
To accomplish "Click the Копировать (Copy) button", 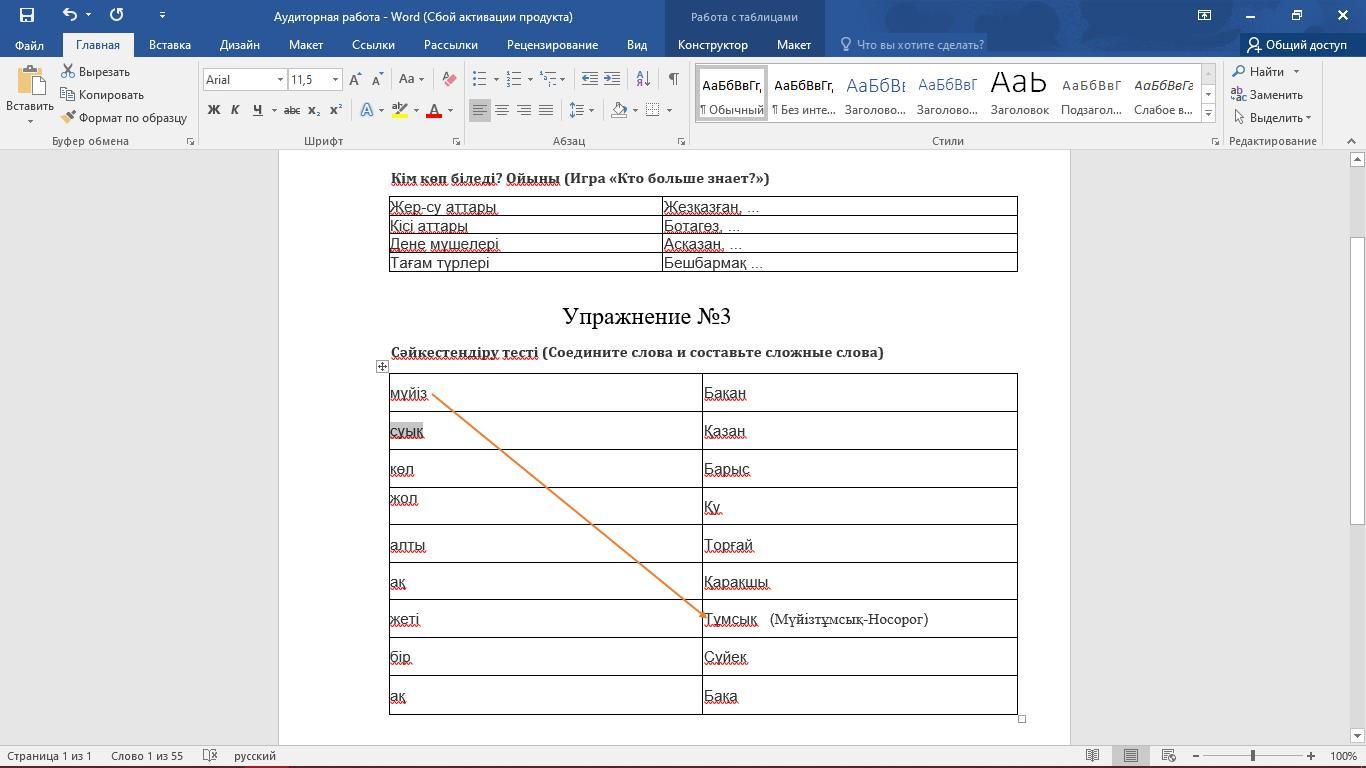I will pos(102,95).
